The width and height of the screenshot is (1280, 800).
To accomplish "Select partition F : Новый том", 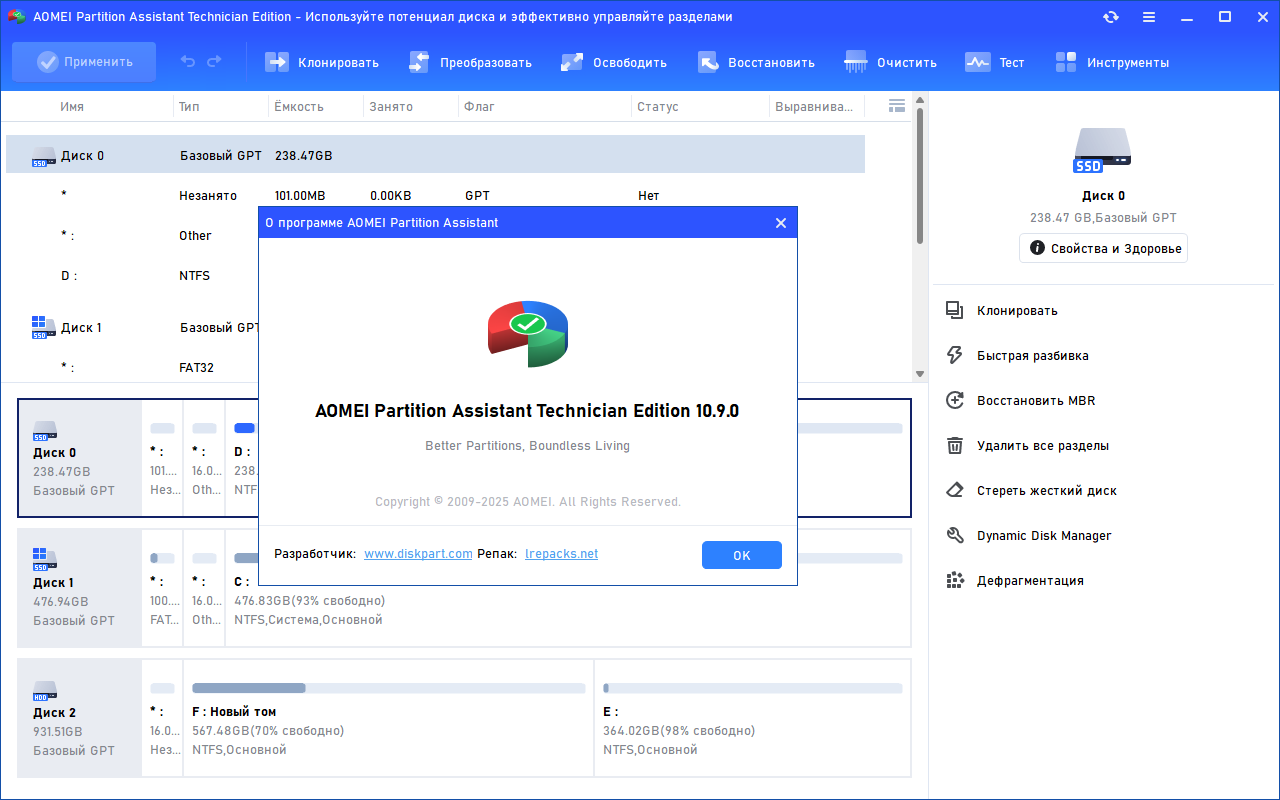I will [x=388, y=718].
